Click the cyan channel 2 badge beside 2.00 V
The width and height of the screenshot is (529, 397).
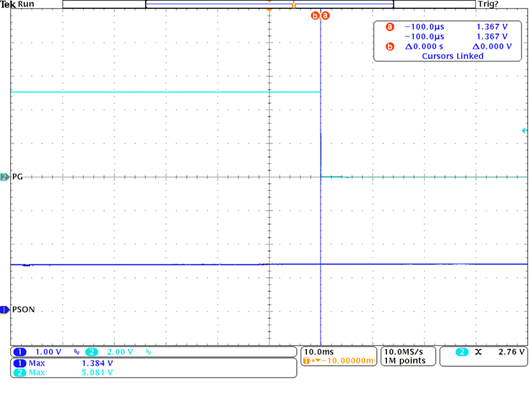[91, 352]
